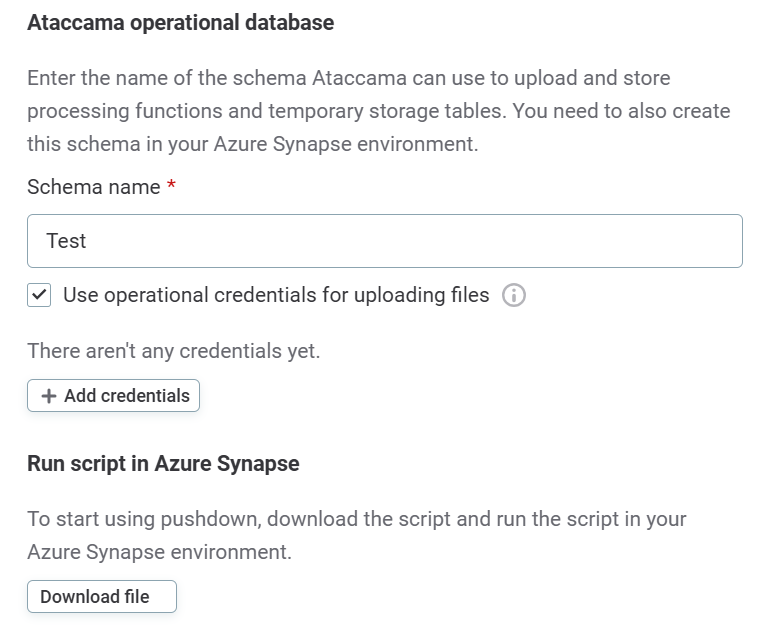
Task: Click the 'Schema name' field label
Action: click(x=93, y=187)
